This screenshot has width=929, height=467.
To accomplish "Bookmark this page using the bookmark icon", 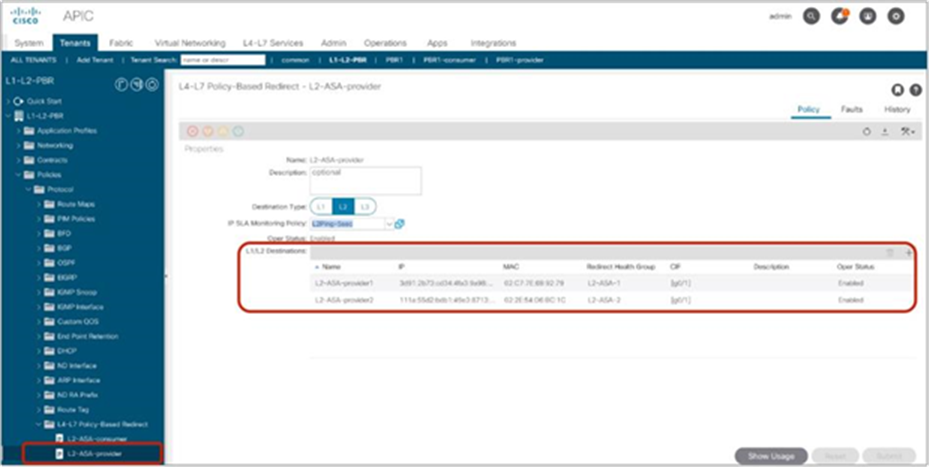I will 897,90.
